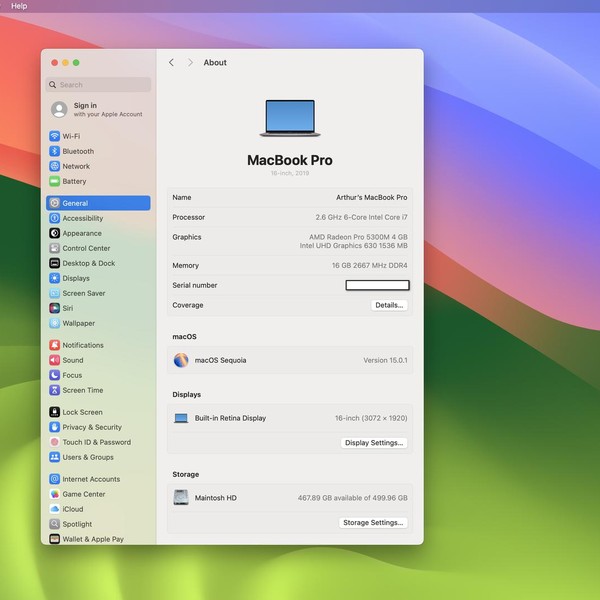Open Control Center icon

54,248
